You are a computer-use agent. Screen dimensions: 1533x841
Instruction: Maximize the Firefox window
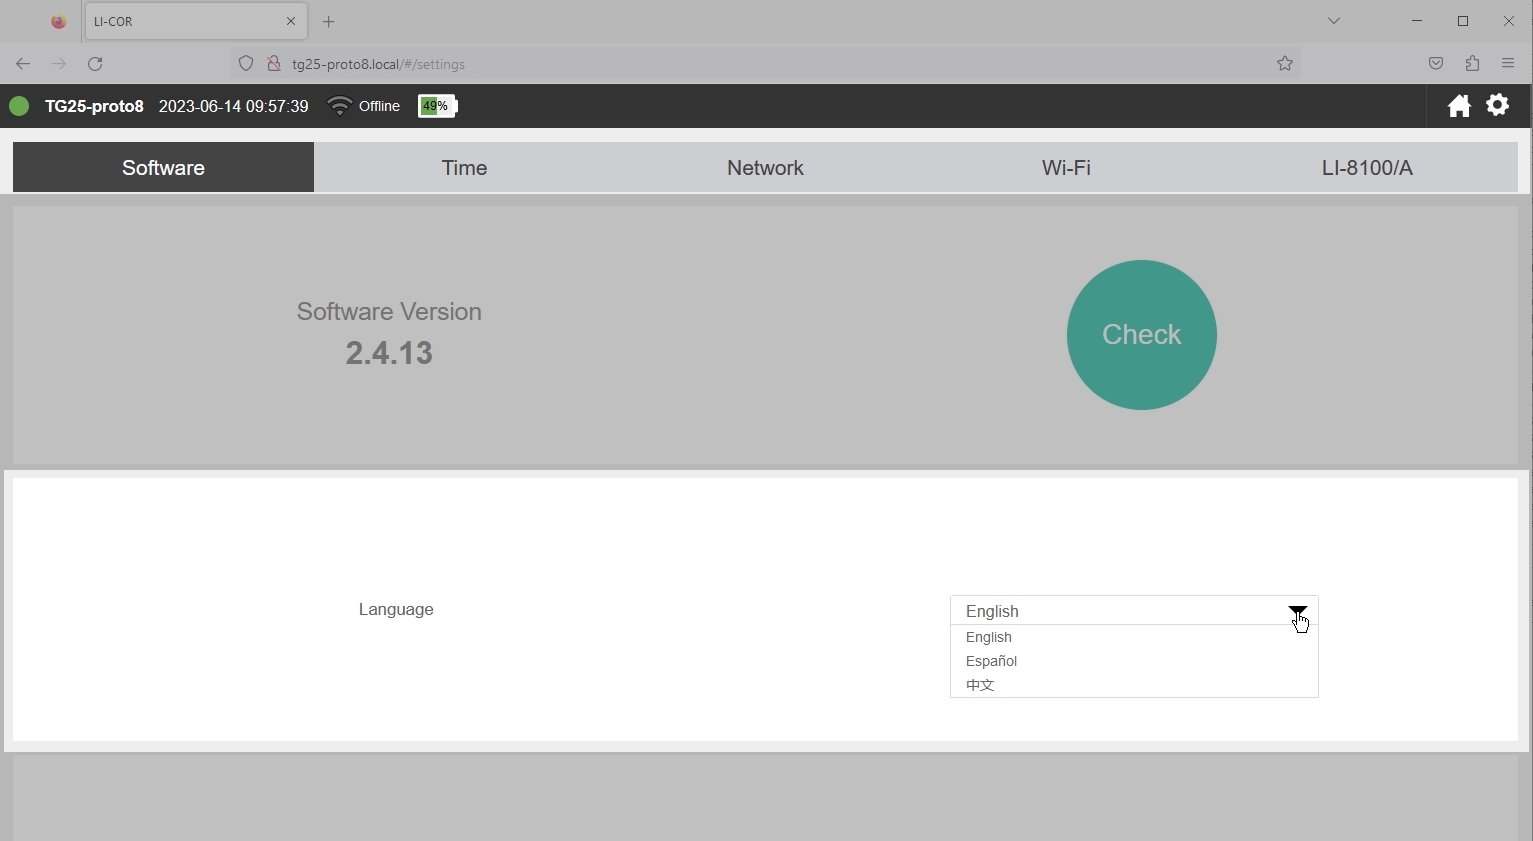(1463, 21)
